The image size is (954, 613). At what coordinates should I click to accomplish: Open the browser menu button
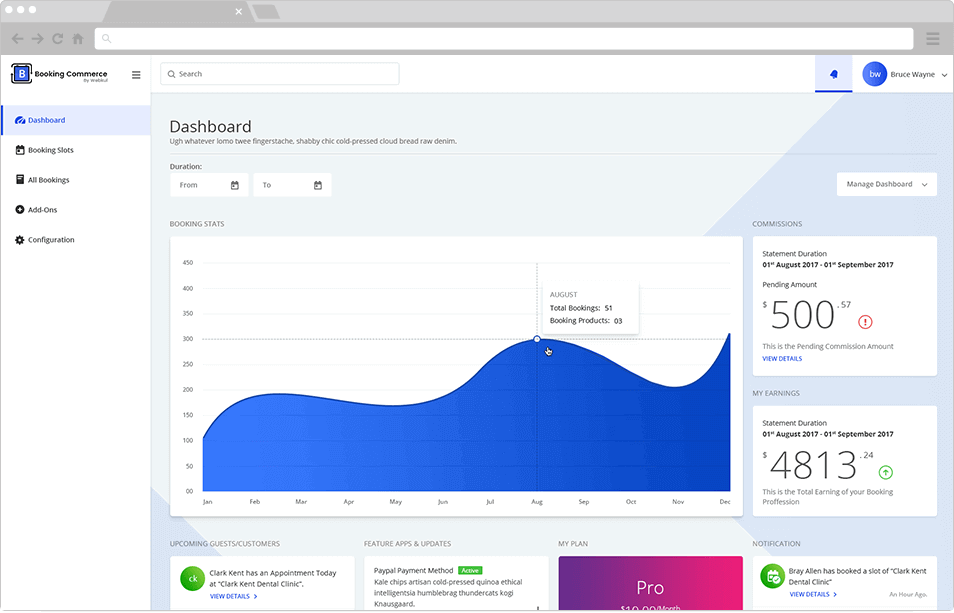932,39
